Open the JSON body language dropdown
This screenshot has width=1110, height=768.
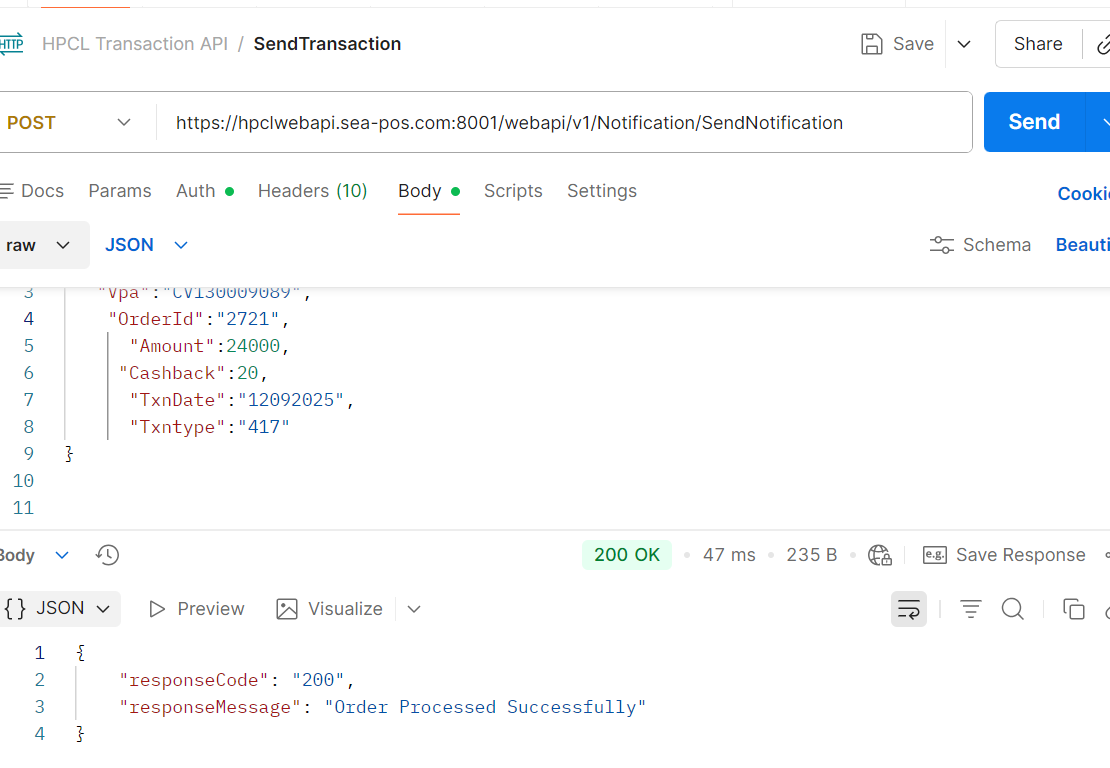[146, 245]
